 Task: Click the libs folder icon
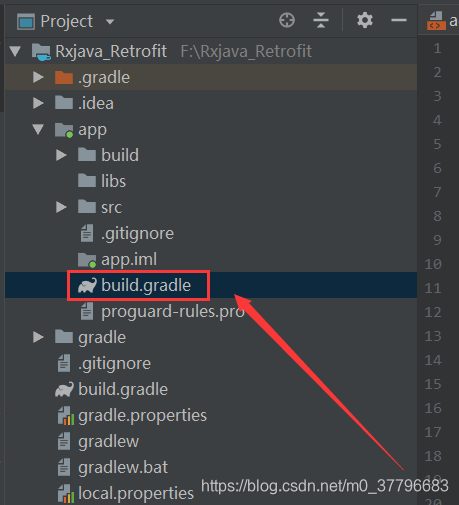tap(87, 181)
